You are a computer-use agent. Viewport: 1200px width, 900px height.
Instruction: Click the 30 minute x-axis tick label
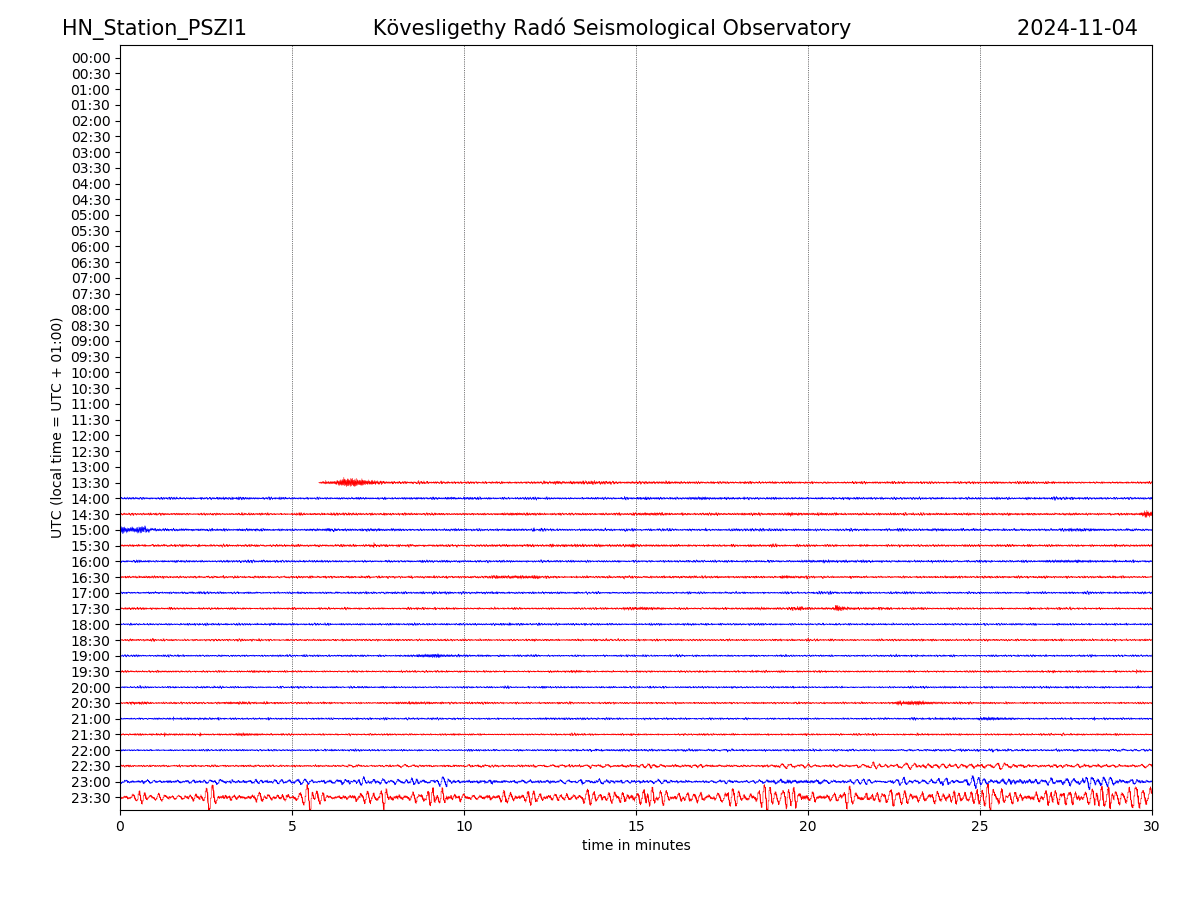[x=1151, y=827]
